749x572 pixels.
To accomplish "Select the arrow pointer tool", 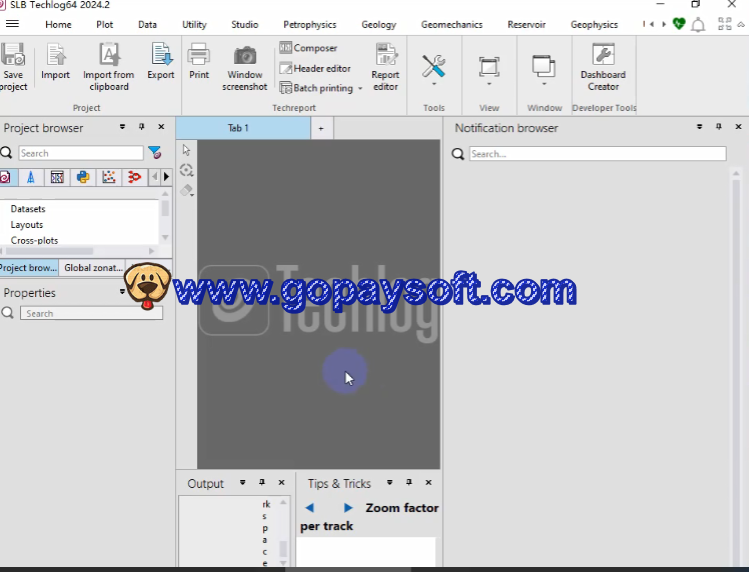I will coord(186,150).
